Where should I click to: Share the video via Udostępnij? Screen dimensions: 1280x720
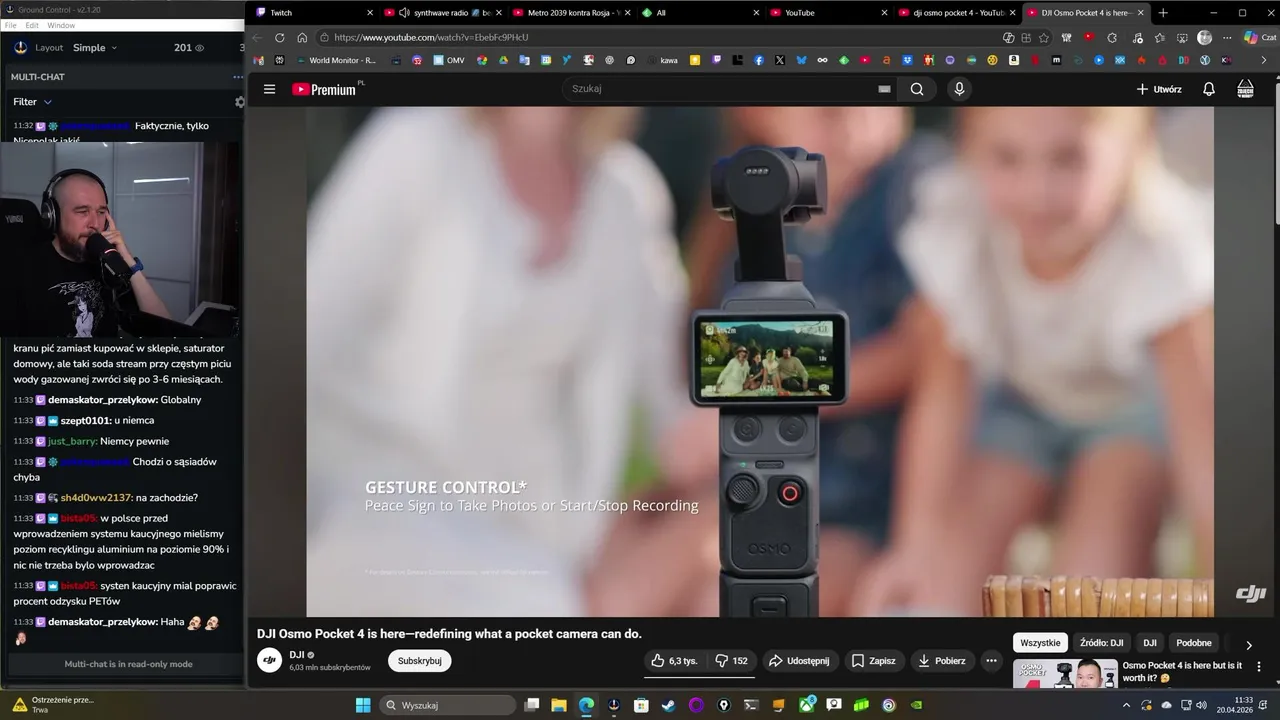[798, 661]
